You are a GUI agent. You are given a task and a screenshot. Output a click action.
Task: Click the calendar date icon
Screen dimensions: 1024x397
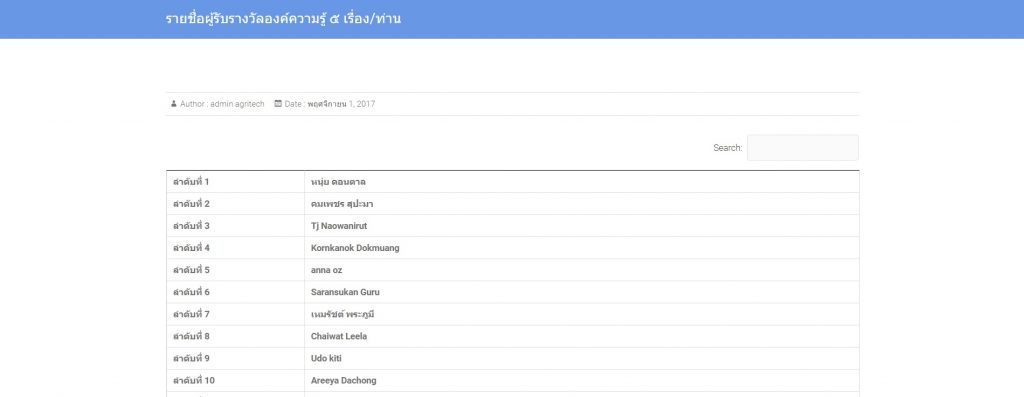[278, 104]
